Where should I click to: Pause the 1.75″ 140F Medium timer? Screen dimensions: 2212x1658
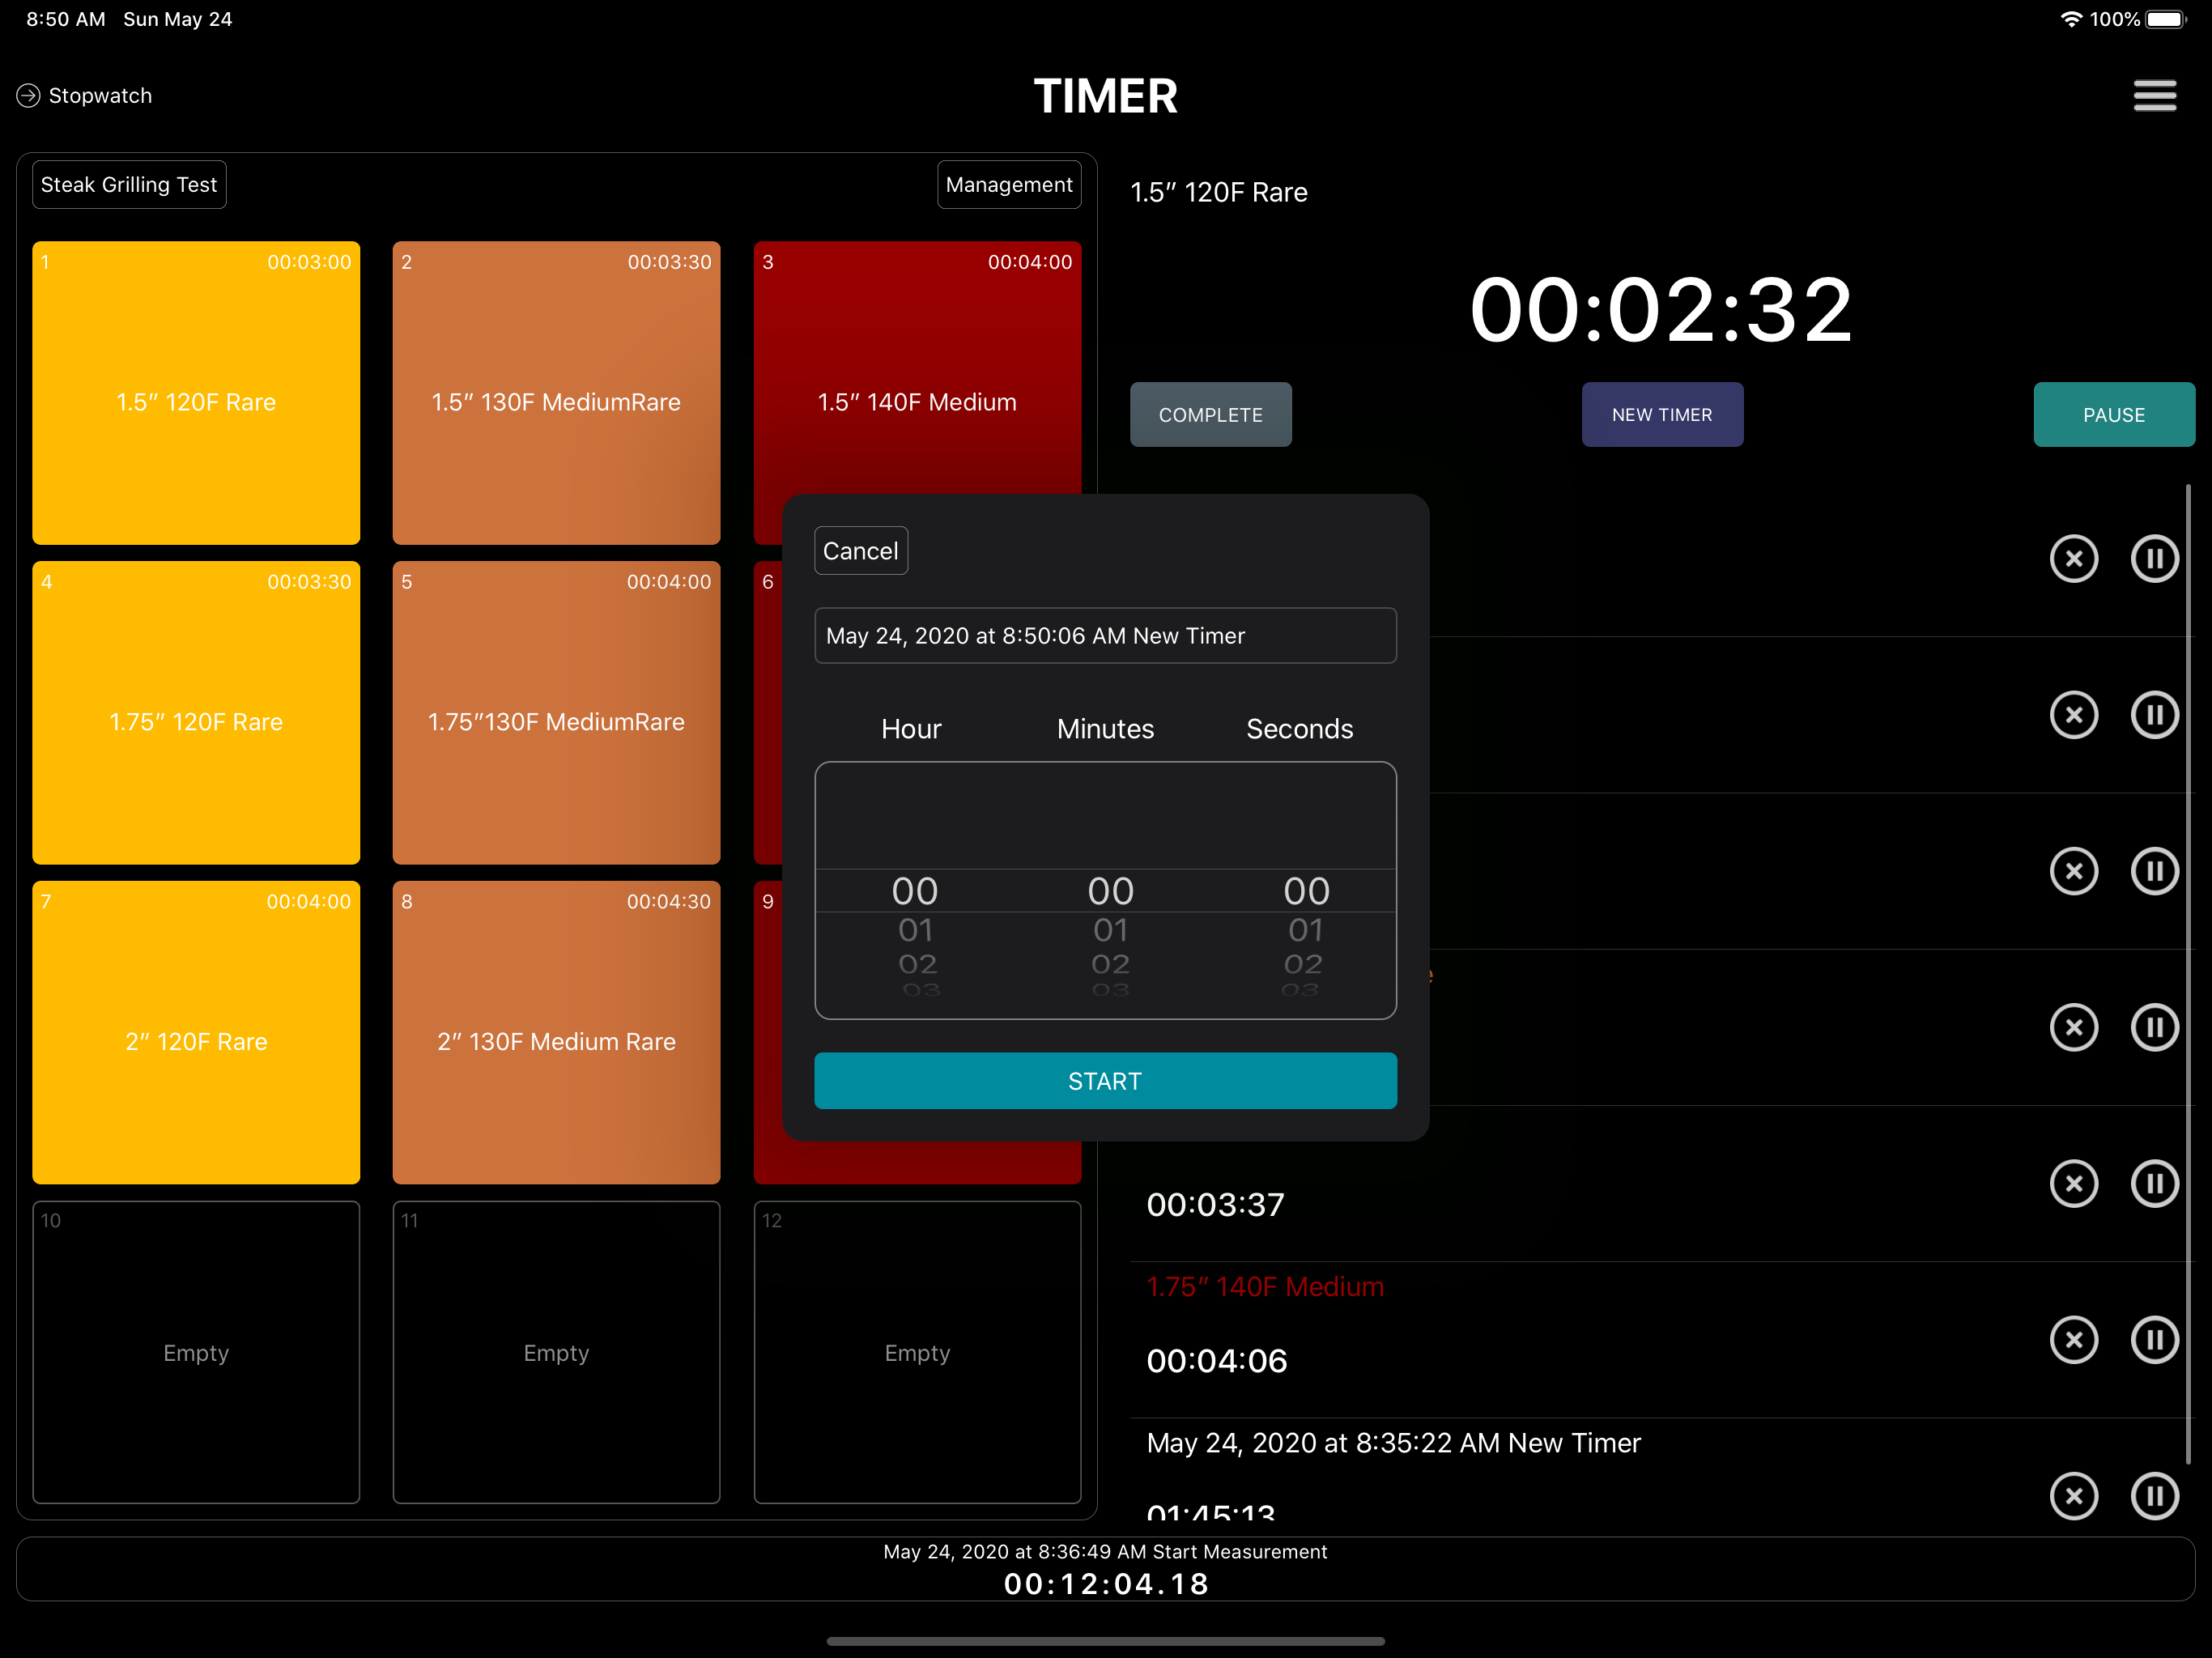pos(2154,1339)
